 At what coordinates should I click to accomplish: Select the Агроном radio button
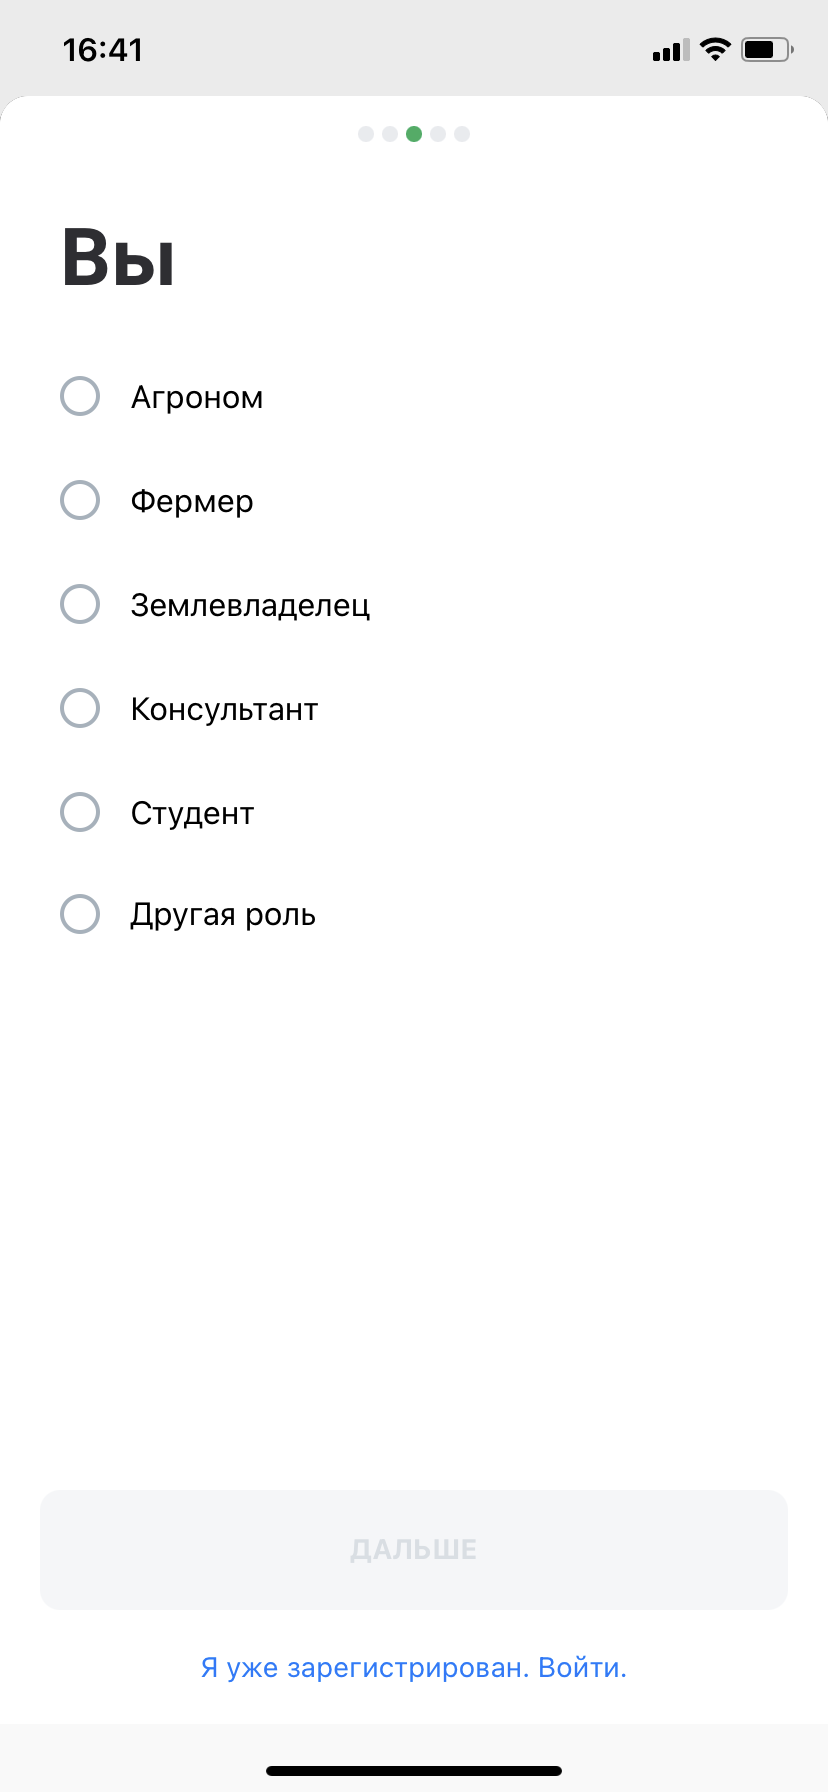click(80, 396)
